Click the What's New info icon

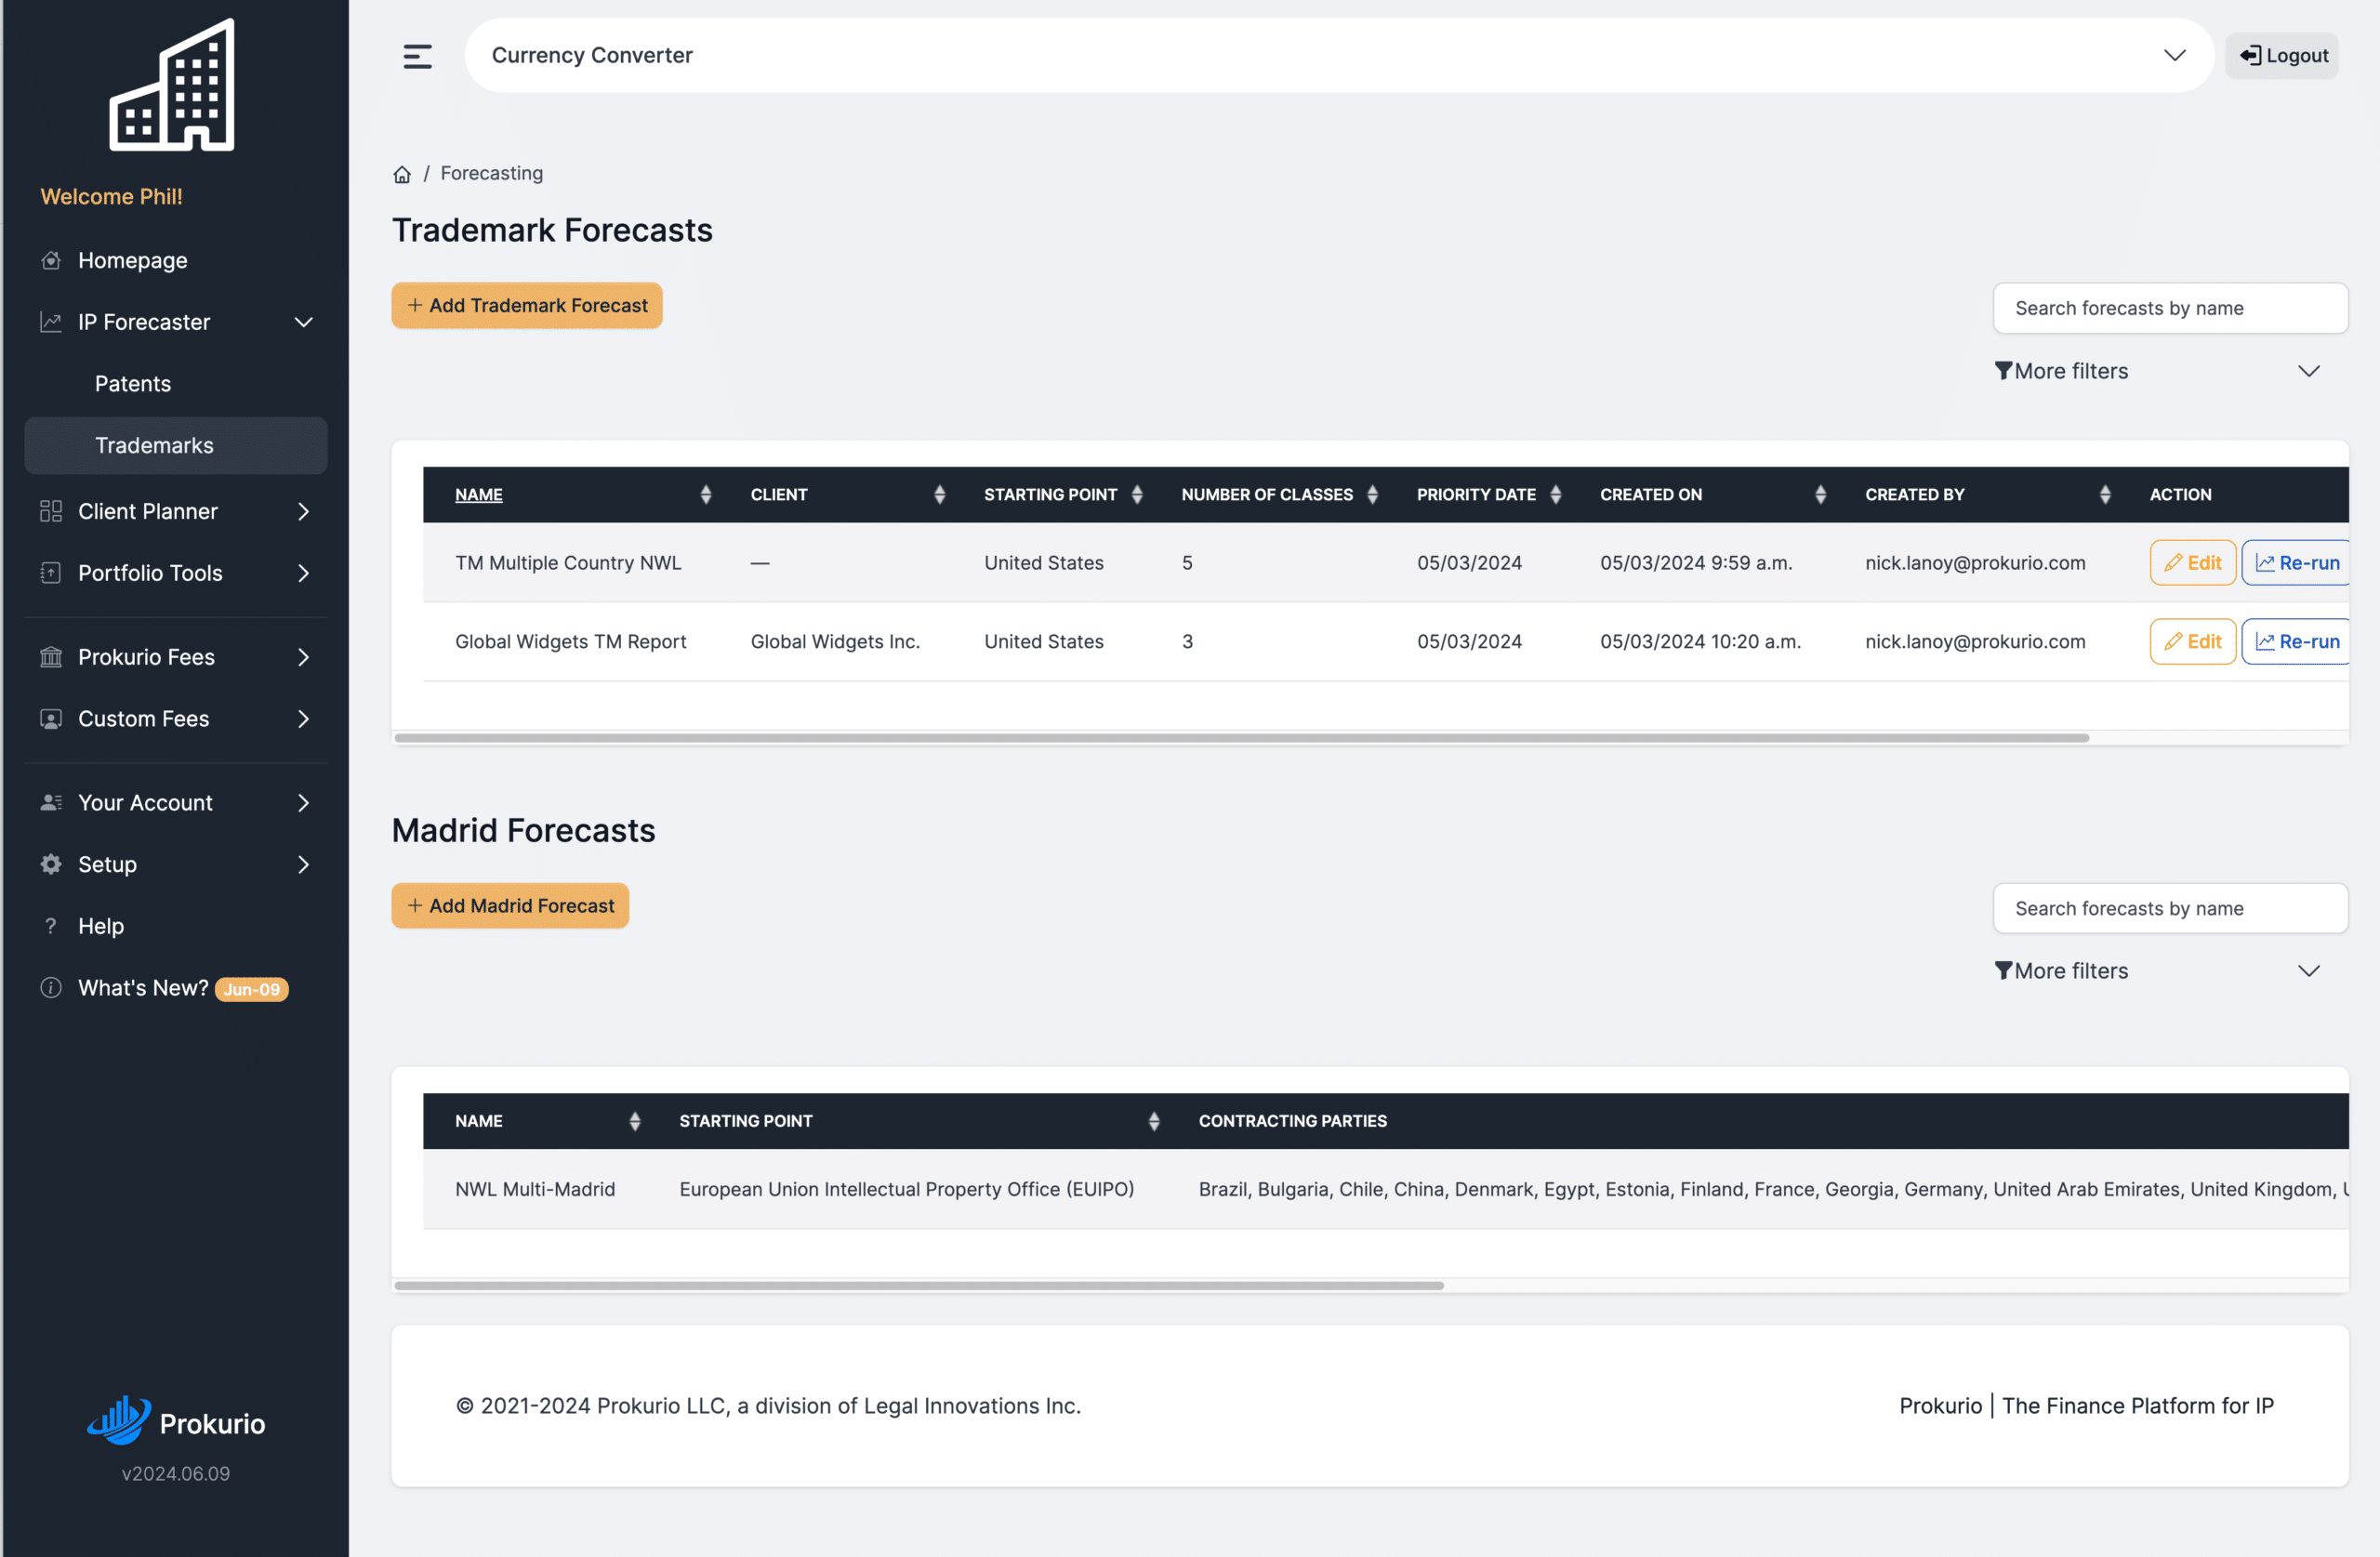coord(51,988)
